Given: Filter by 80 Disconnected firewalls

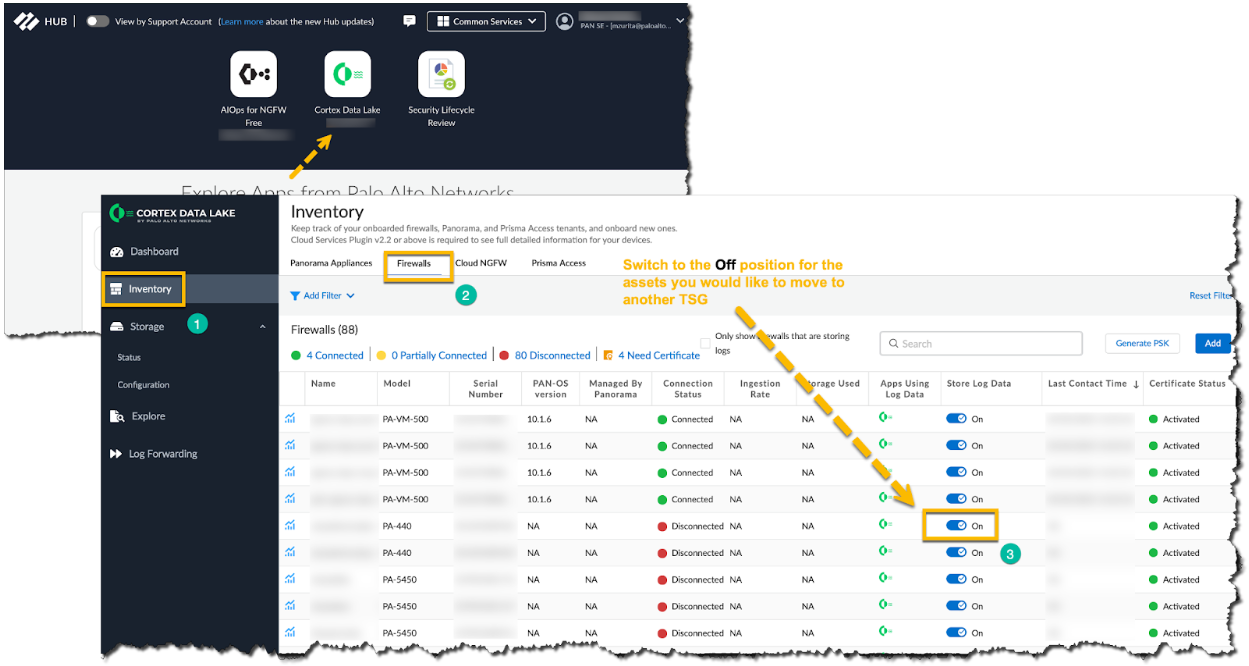Looking at the screenshot, I should pos(551,355).
